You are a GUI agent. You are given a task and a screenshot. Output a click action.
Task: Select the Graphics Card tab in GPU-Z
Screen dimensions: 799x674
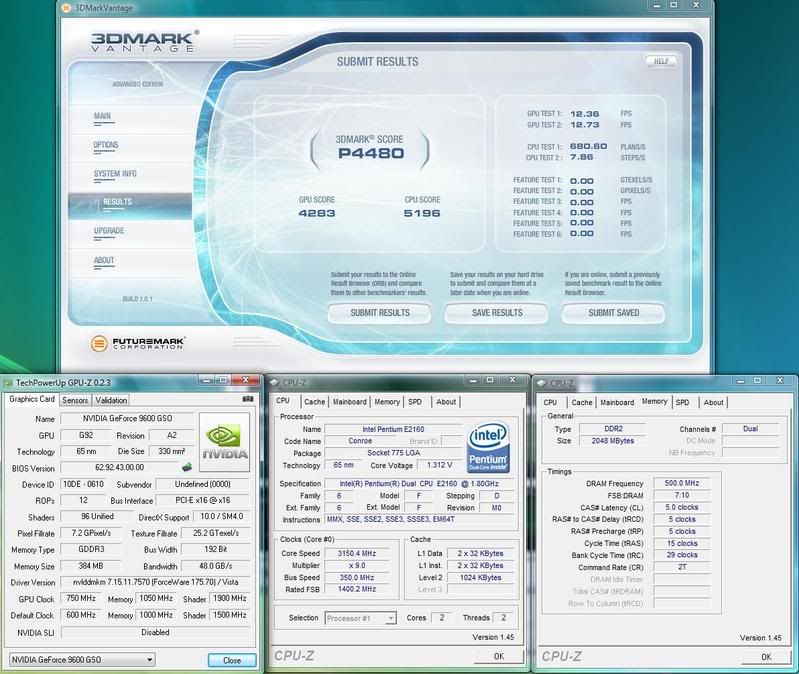tap(32, 399)
